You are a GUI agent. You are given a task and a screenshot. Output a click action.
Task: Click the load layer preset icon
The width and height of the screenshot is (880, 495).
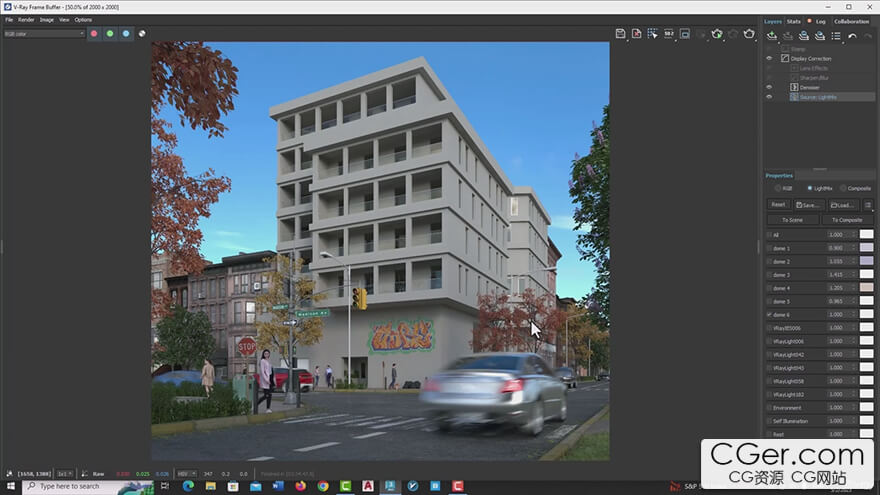[820, 36]
